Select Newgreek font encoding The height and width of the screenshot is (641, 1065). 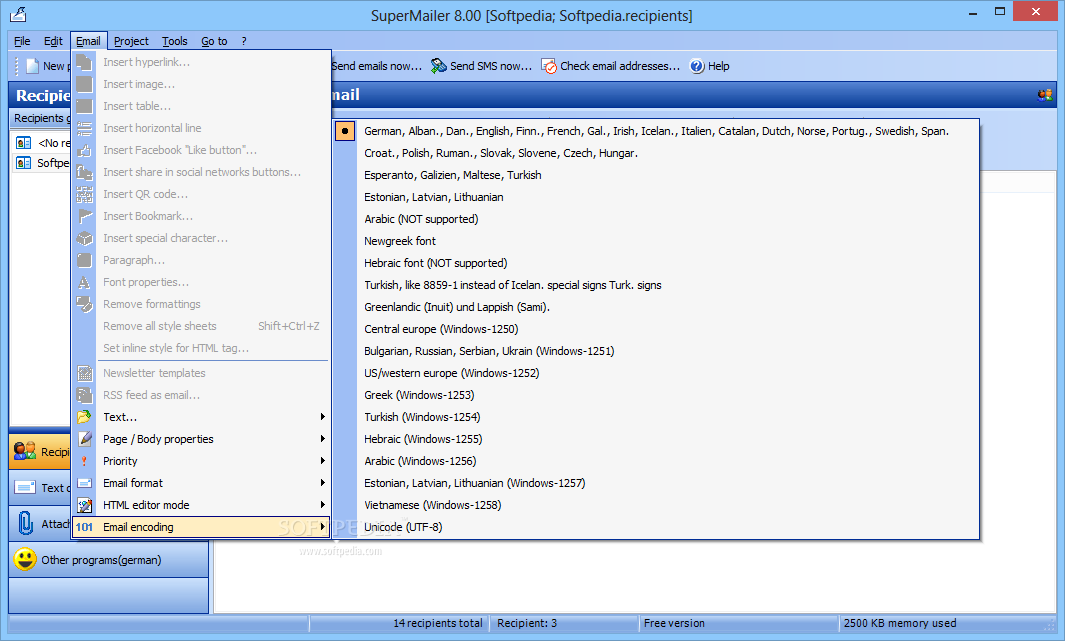click(x=656, y=241)
